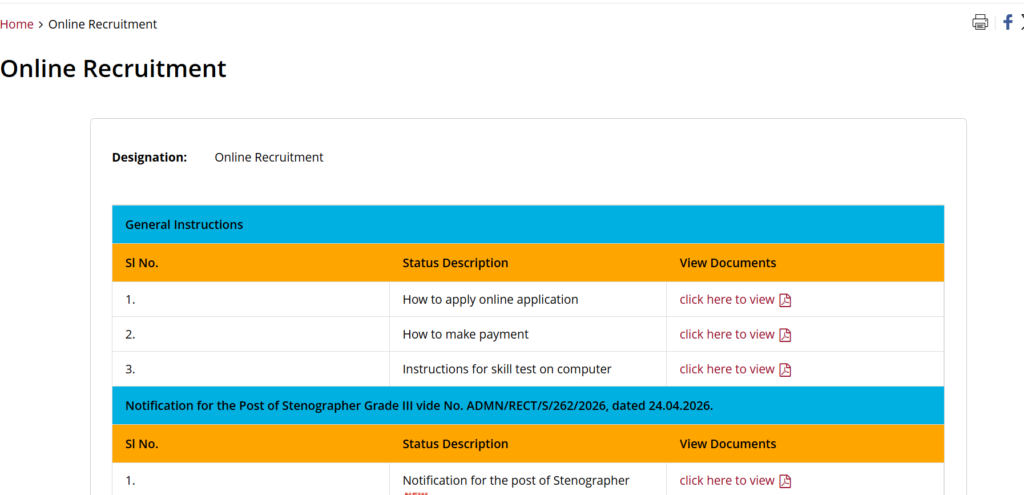The image size is (1024, 495).
Task: Click the Designation label
Action: pyautogui.click(x=149, y=157)
